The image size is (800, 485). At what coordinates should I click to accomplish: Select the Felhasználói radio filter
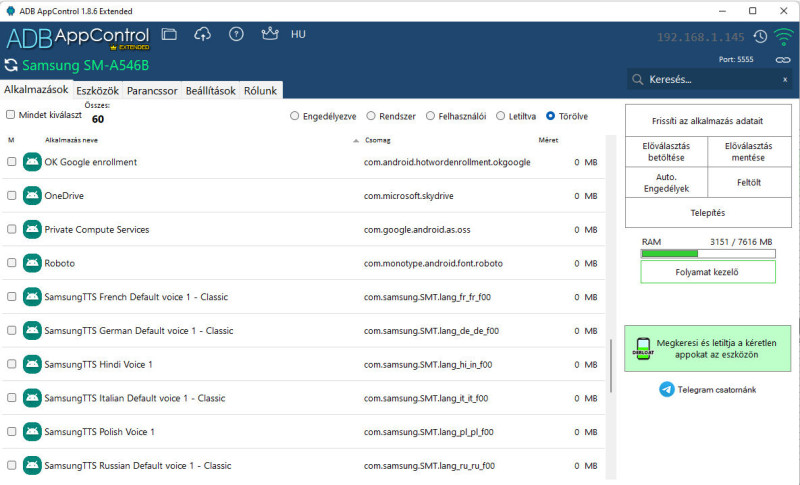(x=430, y=116)
